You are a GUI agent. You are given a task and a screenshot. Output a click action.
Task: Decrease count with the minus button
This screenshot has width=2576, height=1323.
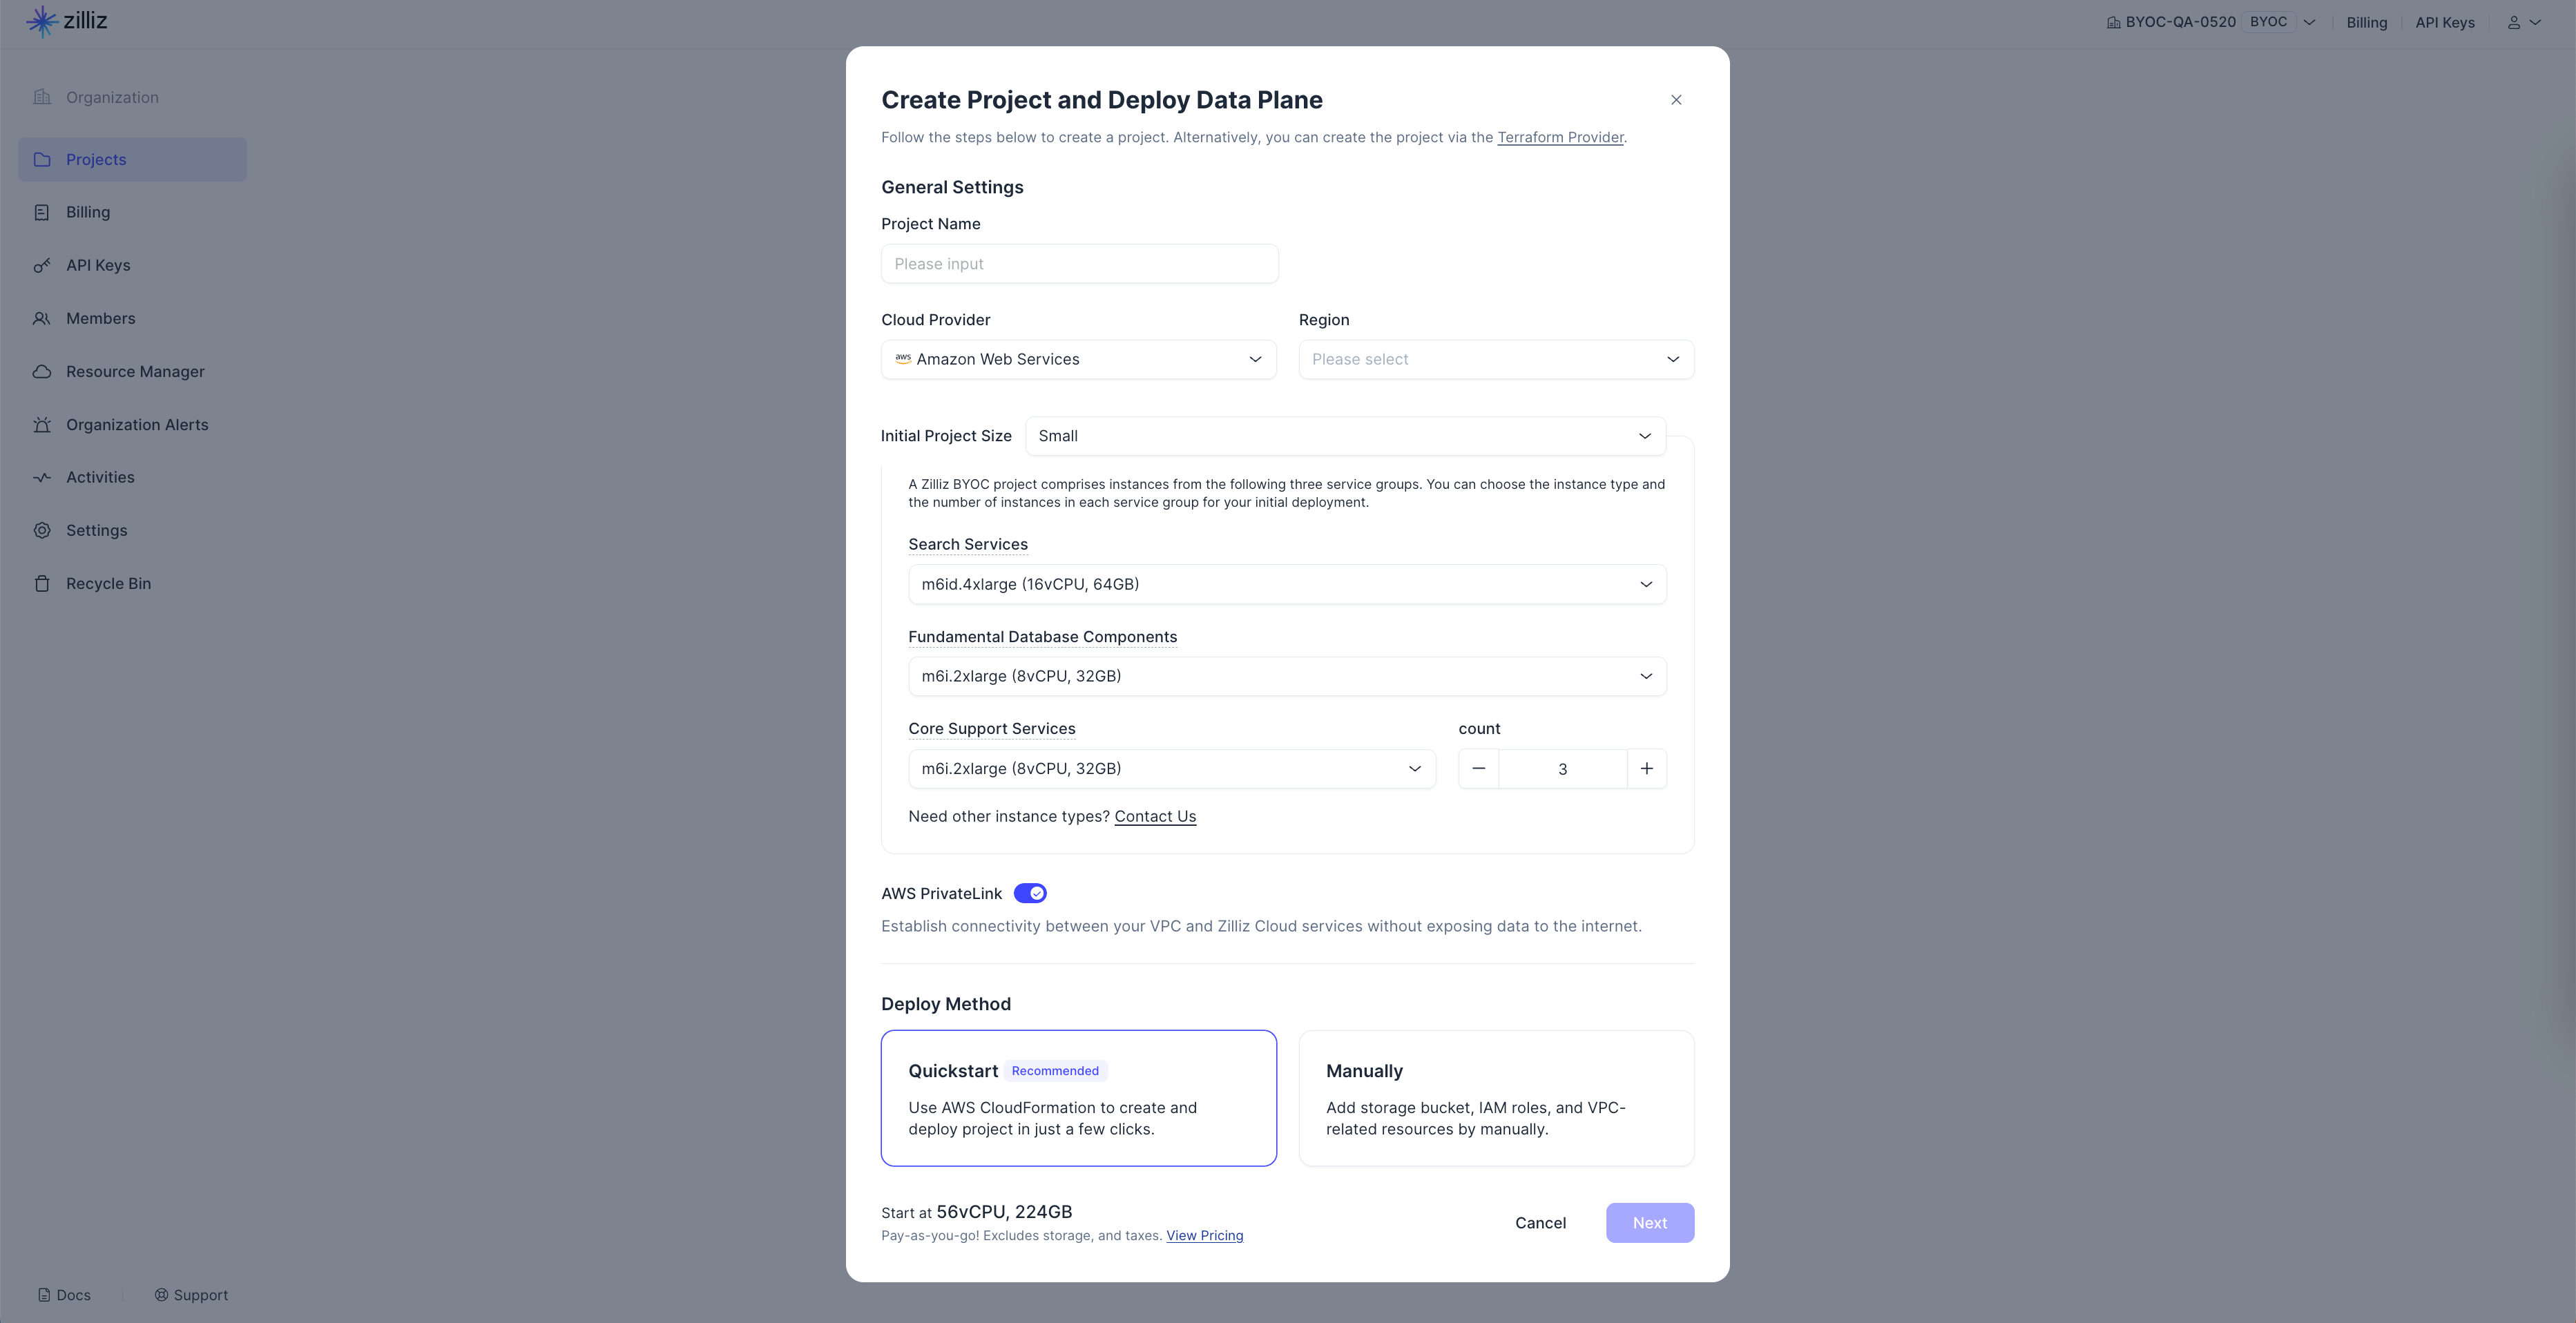[1479, 769]
